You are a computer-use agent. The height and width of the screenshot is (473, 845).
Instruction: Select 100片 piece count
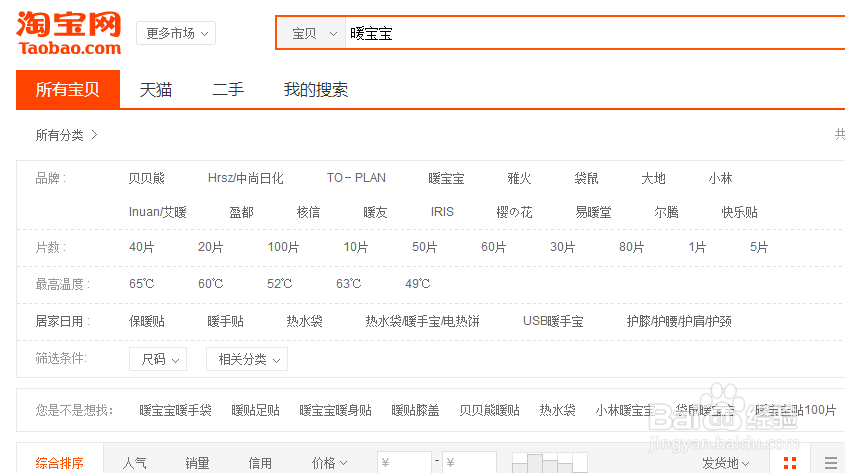coord(283,247)
